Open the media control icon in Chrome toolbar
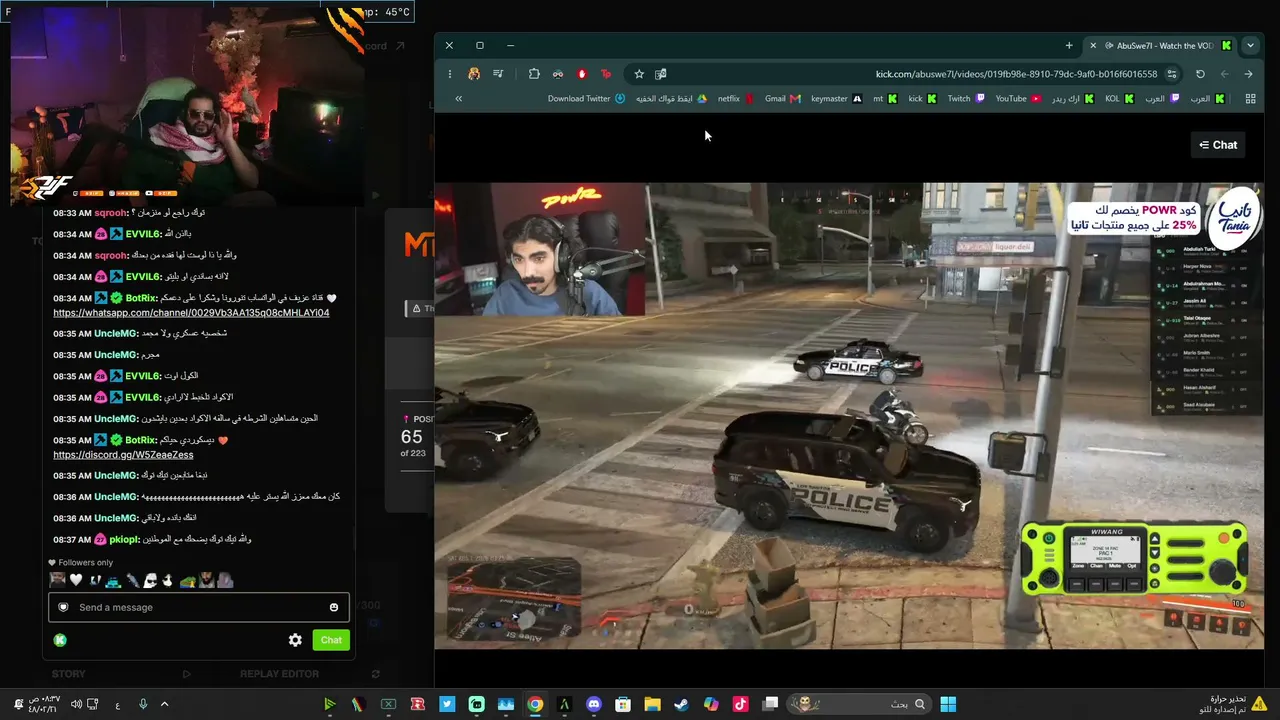The height and width of the screenshot is (720, 1280). (x=498, y=74)
